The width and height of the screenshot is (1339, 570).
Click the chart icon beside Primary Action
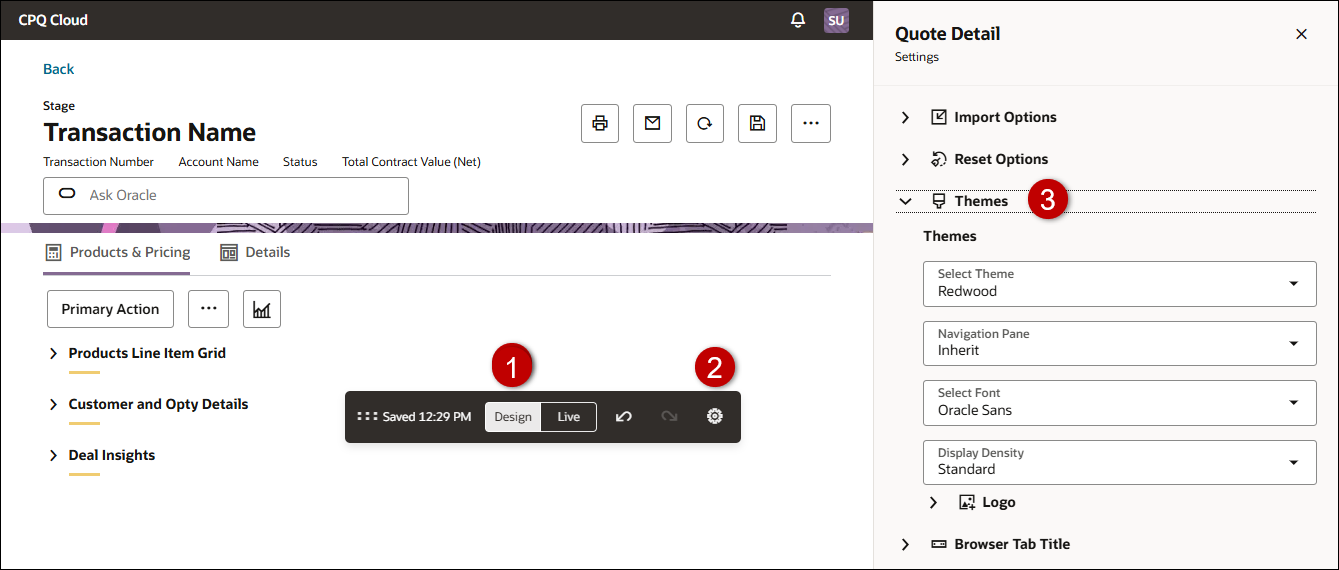pos(262,309)
